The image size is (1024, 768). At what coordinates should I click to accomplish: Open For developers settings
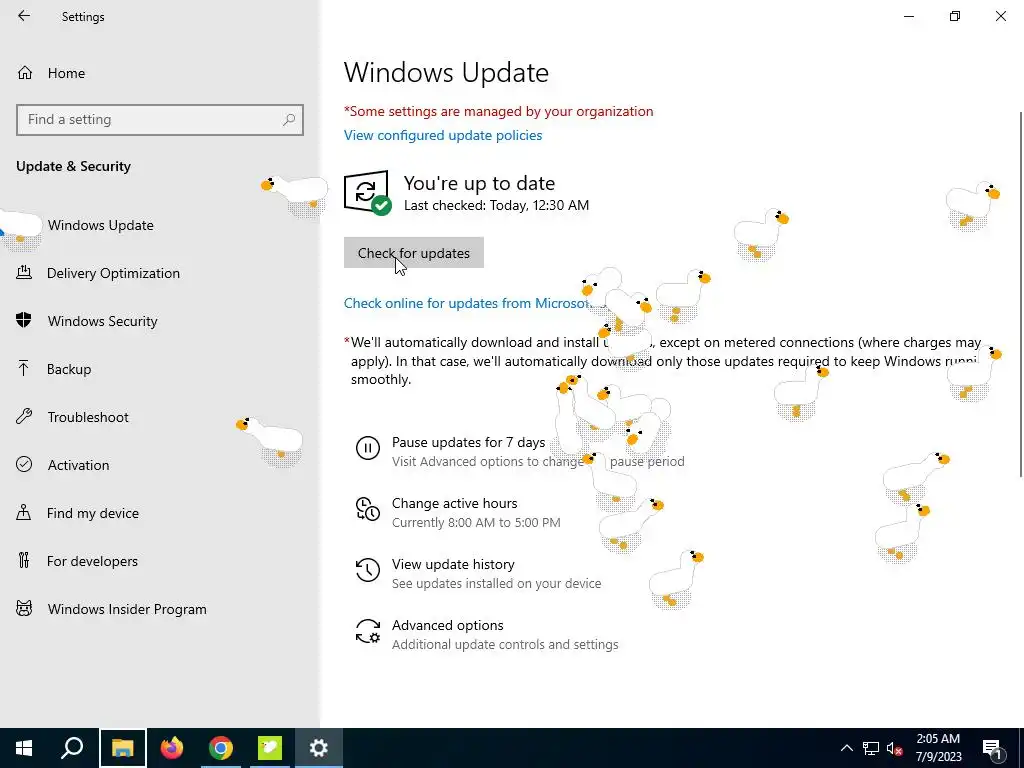tap(92, 561)
